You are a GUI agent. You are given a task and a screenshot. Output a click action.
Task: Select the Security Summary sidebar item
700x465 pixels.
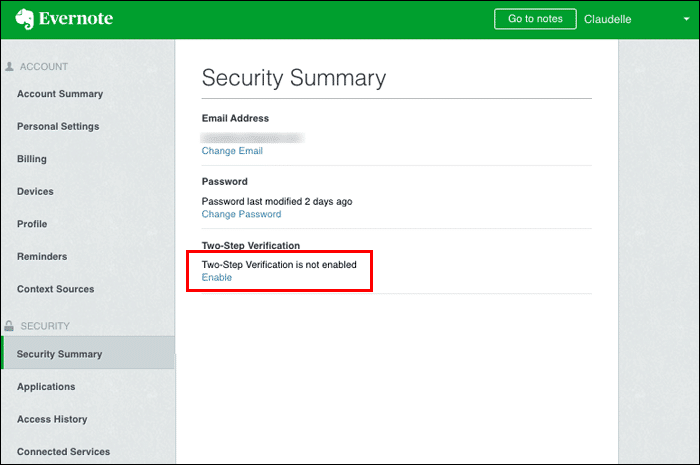coord(88,353)
